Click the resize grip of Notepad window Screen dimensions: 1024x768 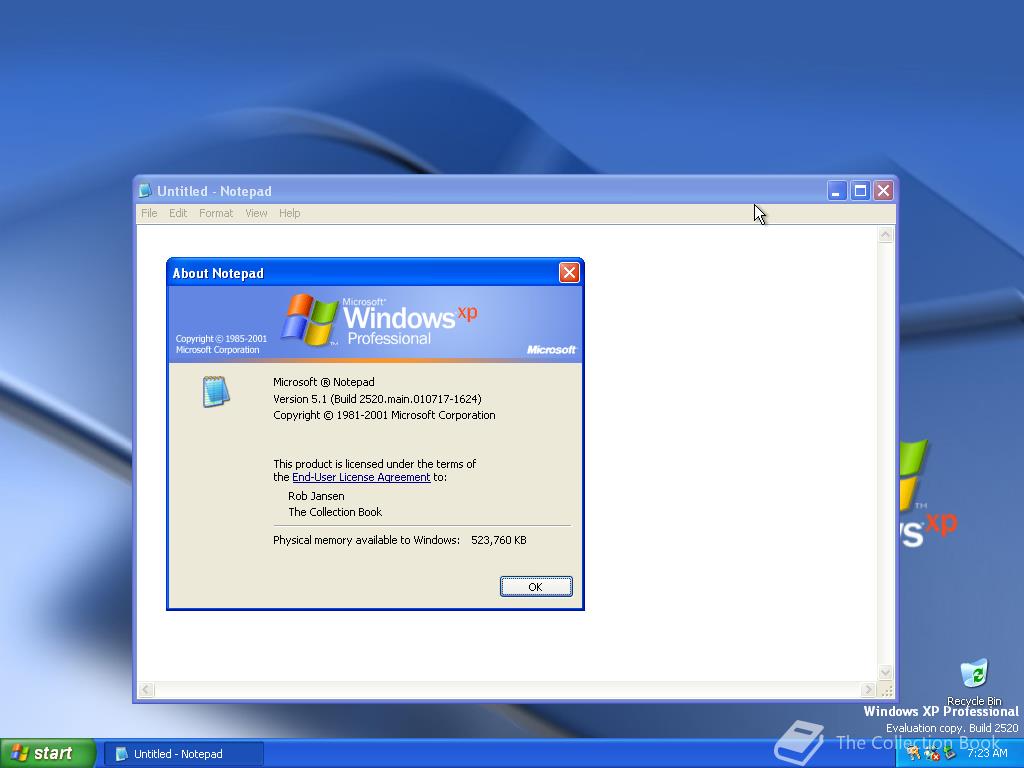[x=886, y=690]
